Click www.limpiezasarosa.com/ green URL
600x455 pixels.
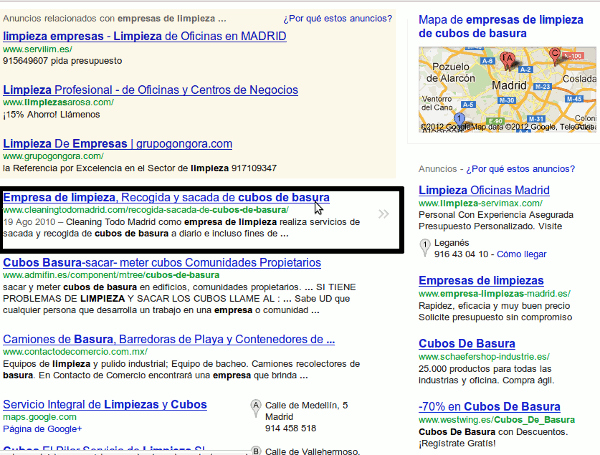point(58,102)
